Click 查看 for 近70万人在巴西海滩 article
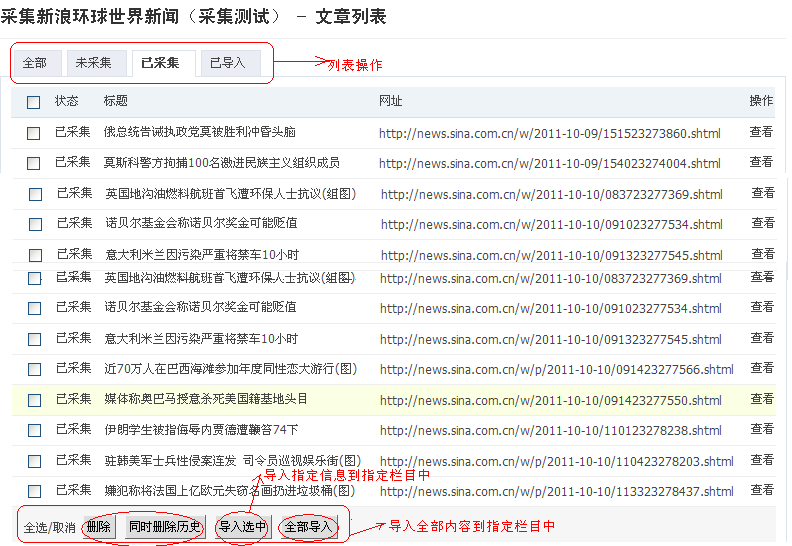Image resolution: width=792 pixels, height=546 pixels. 763,368
